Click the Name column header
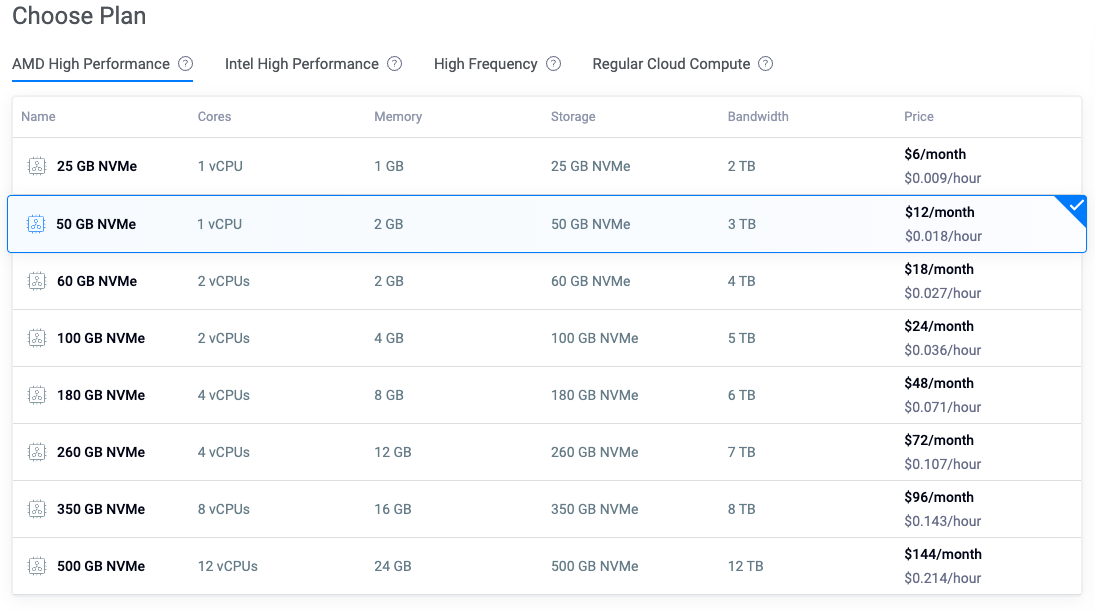1095x612 pixels. coord(38,117)
